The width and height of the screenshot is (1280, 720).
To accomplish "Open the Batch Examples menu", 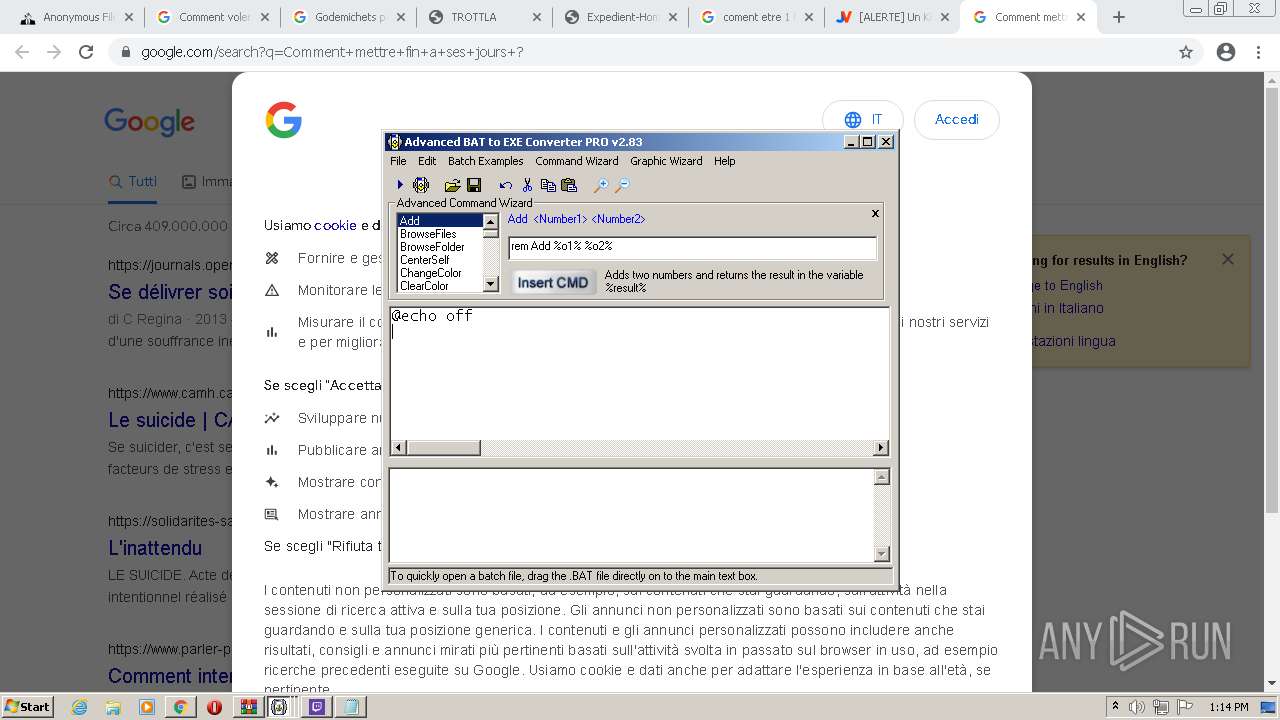I will (485, 161).
